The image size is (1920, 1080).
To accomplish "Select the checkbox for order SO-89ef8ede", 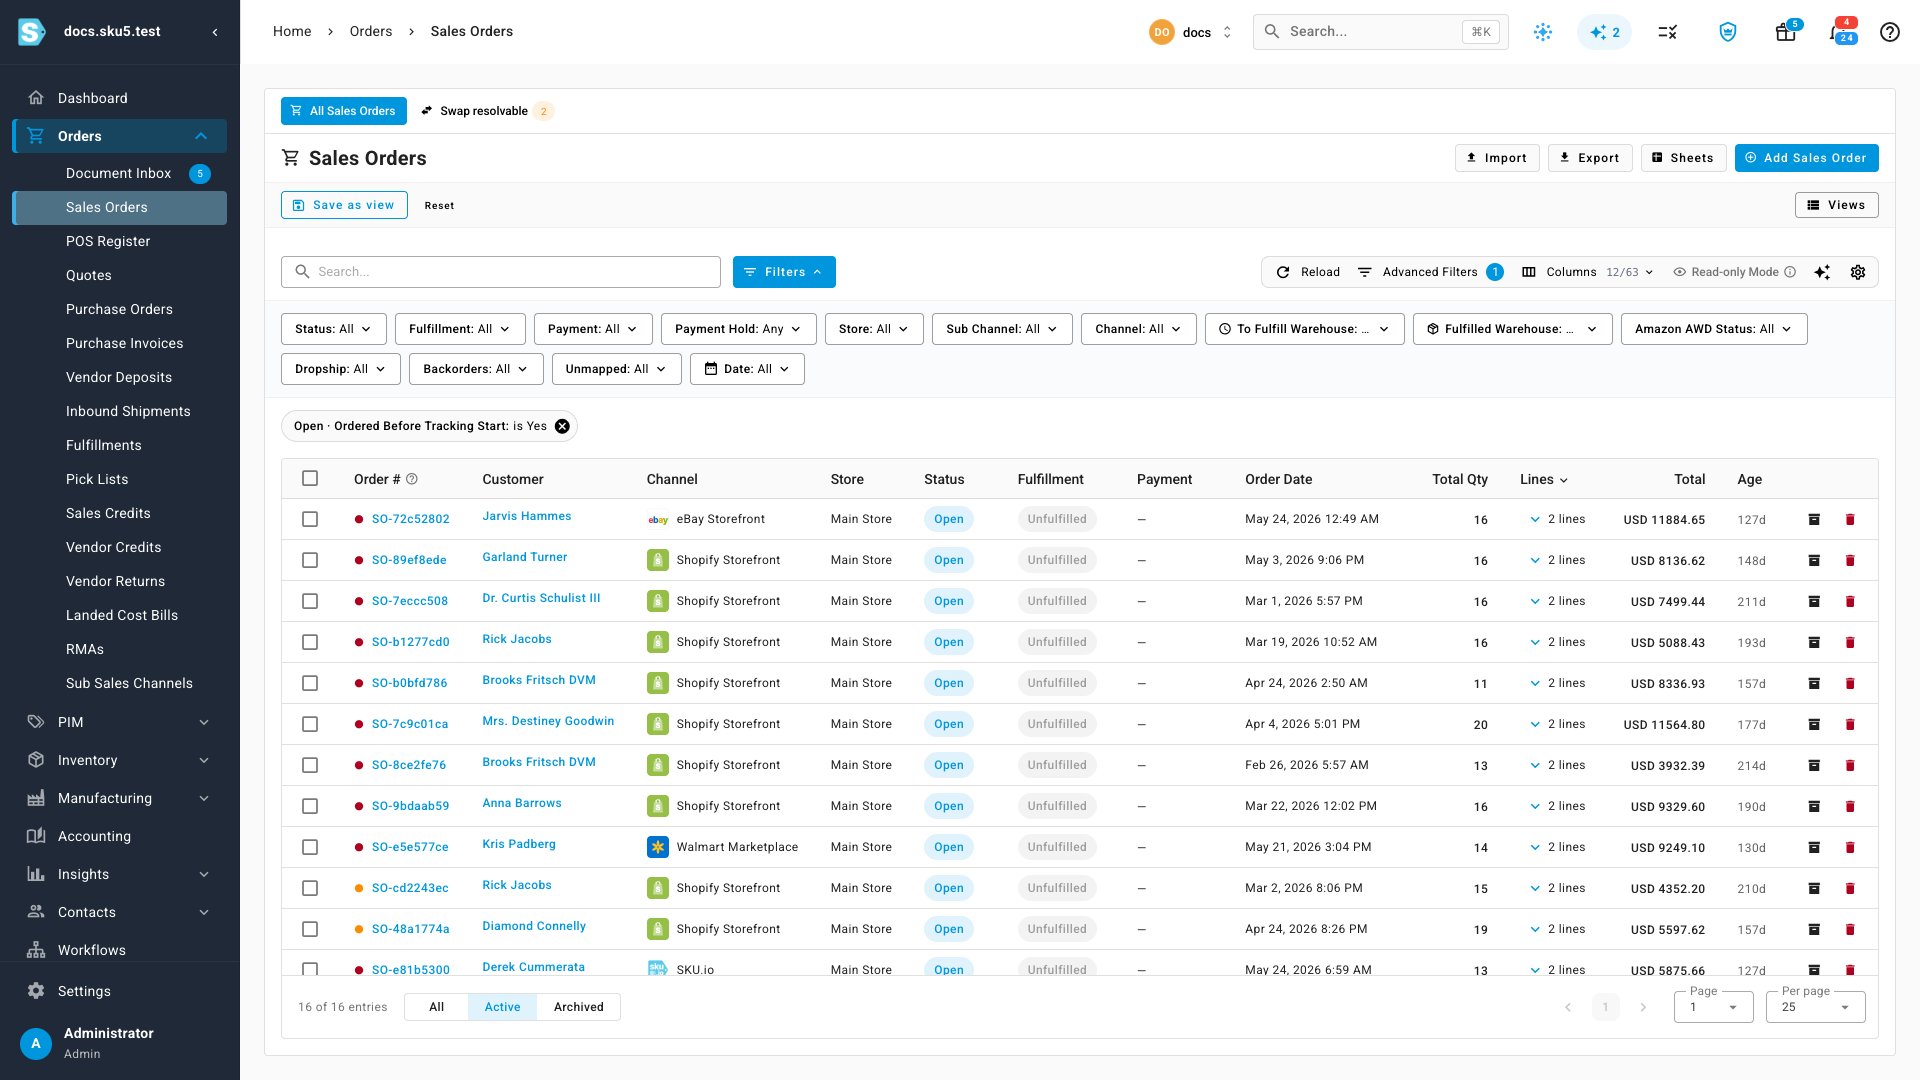I will 310,560.
